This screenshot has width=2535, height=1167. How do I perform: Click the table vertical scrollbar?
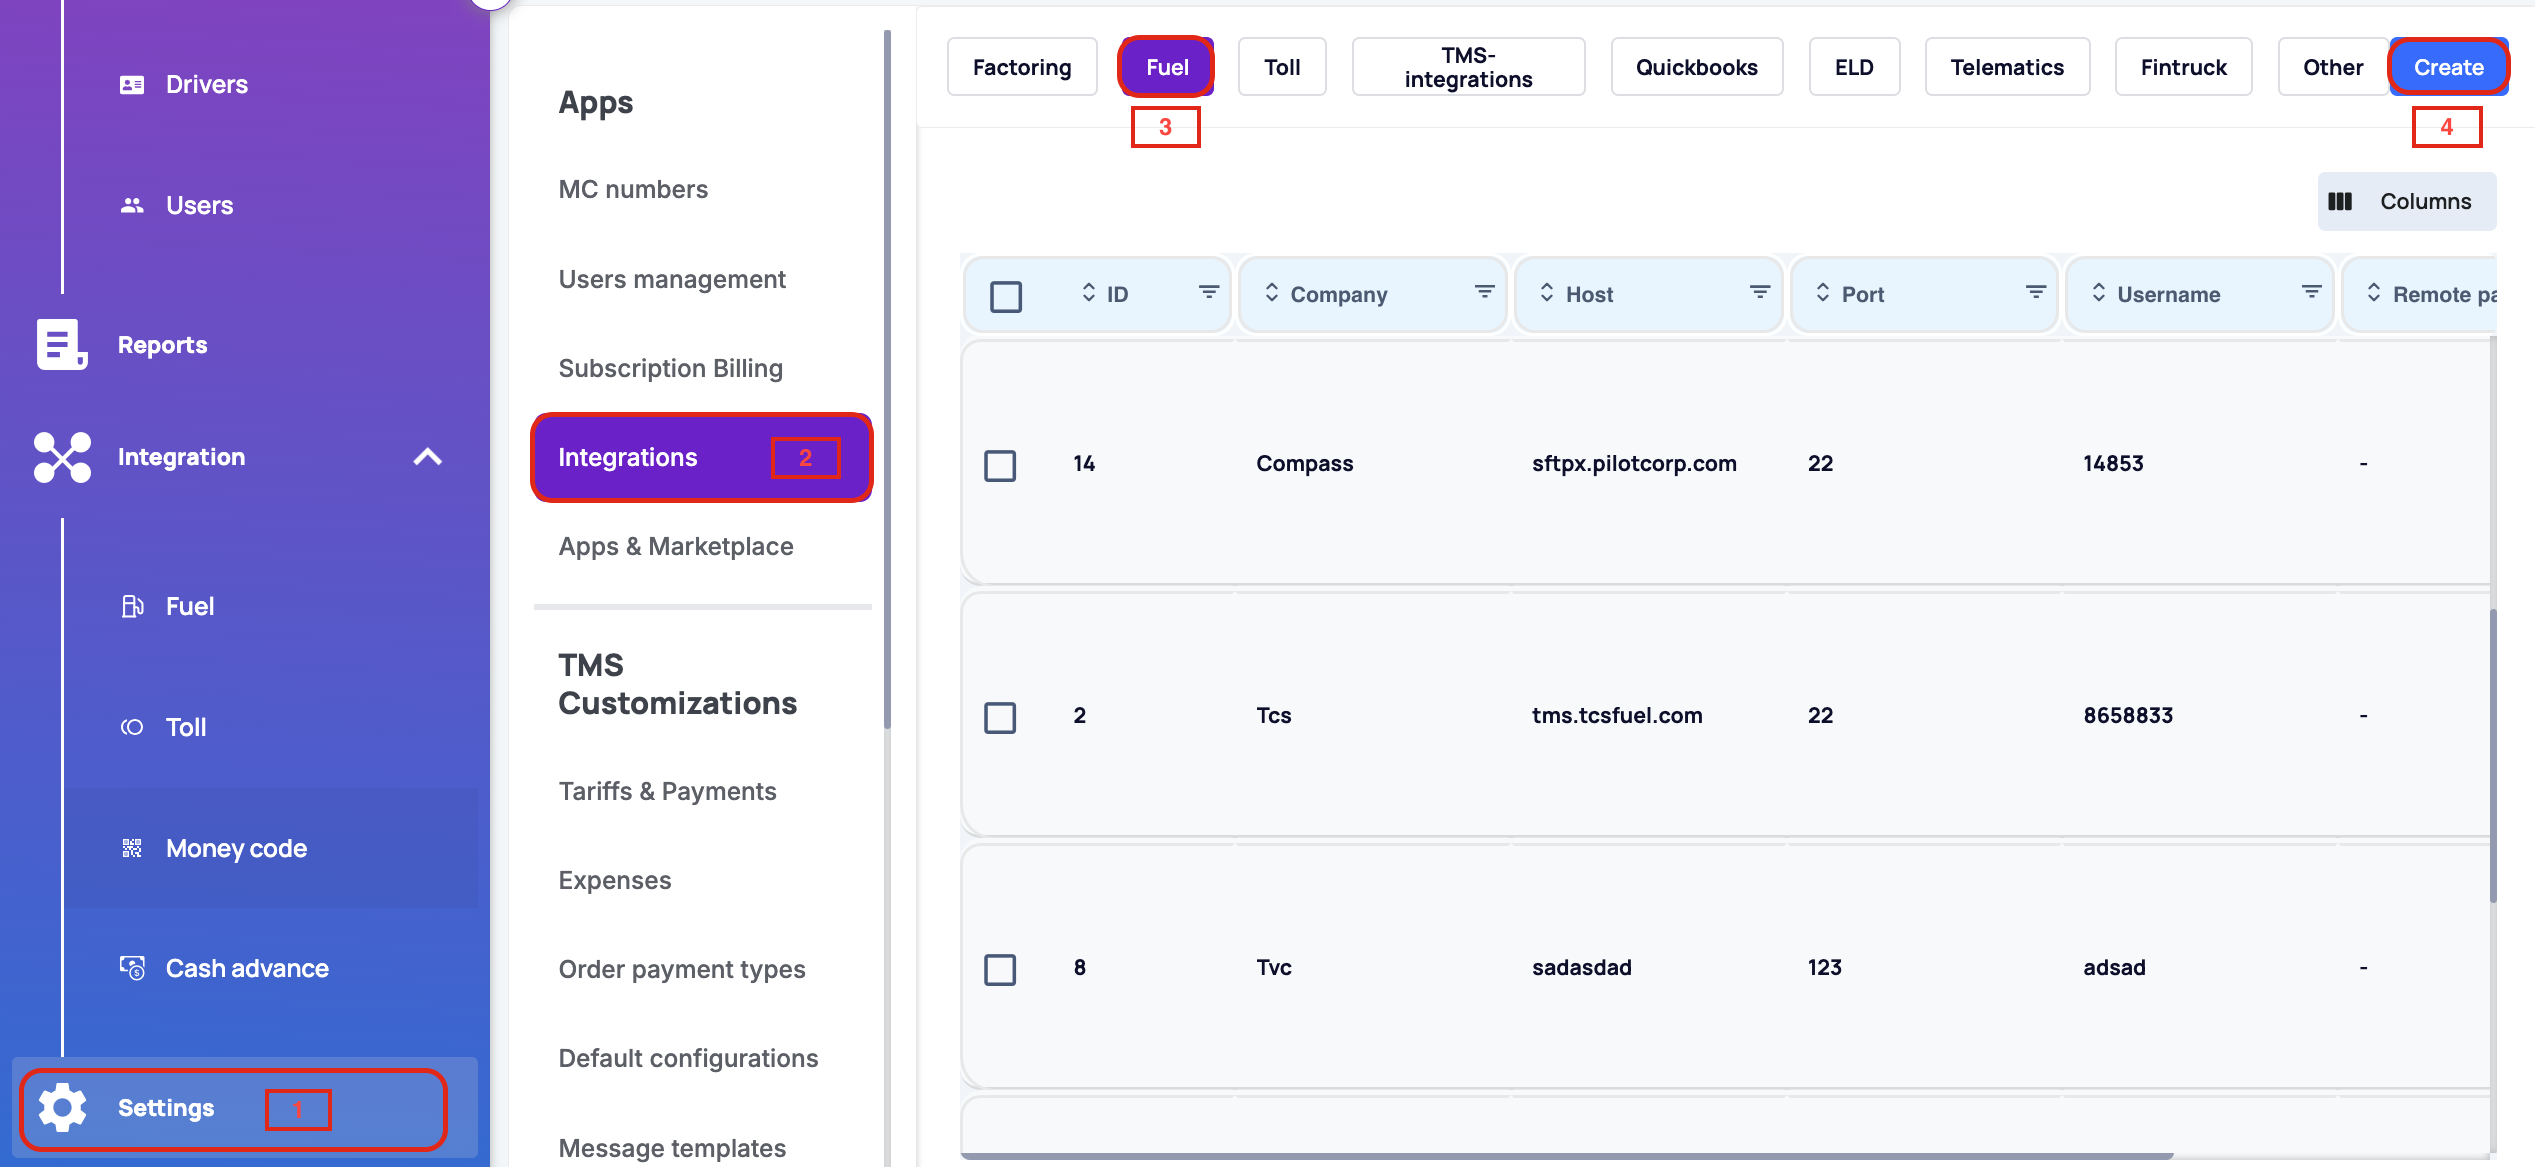coord(2492,755)
